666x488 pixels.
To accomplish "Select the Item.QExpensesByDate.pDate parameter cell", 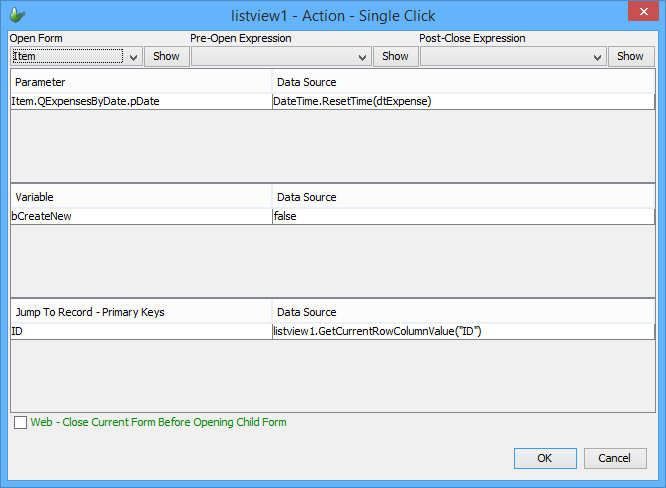I will (x=140, y=101).
